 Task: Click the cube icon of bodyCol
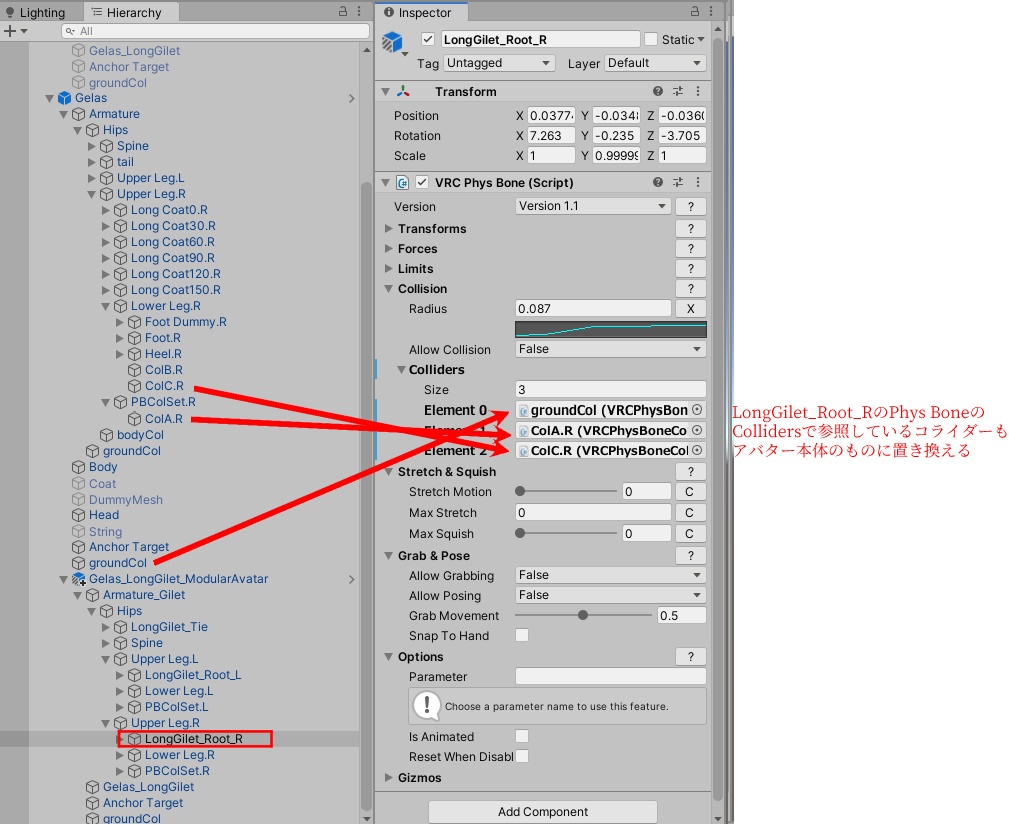pyautogui.click(x=107, y=435)
